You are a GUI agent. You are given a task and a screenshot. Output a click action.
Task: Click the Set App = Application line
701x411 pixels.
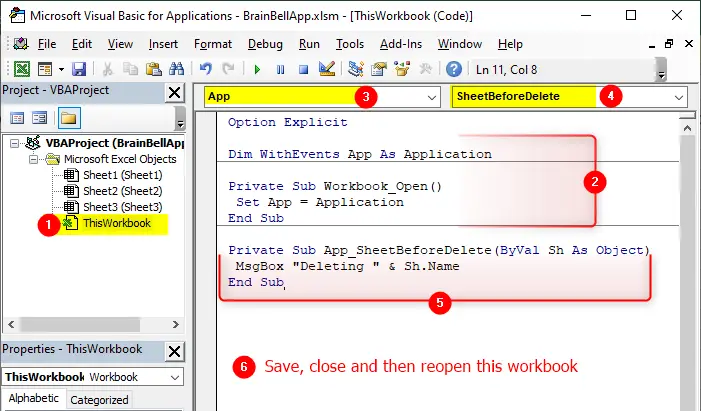click(320, 202)
